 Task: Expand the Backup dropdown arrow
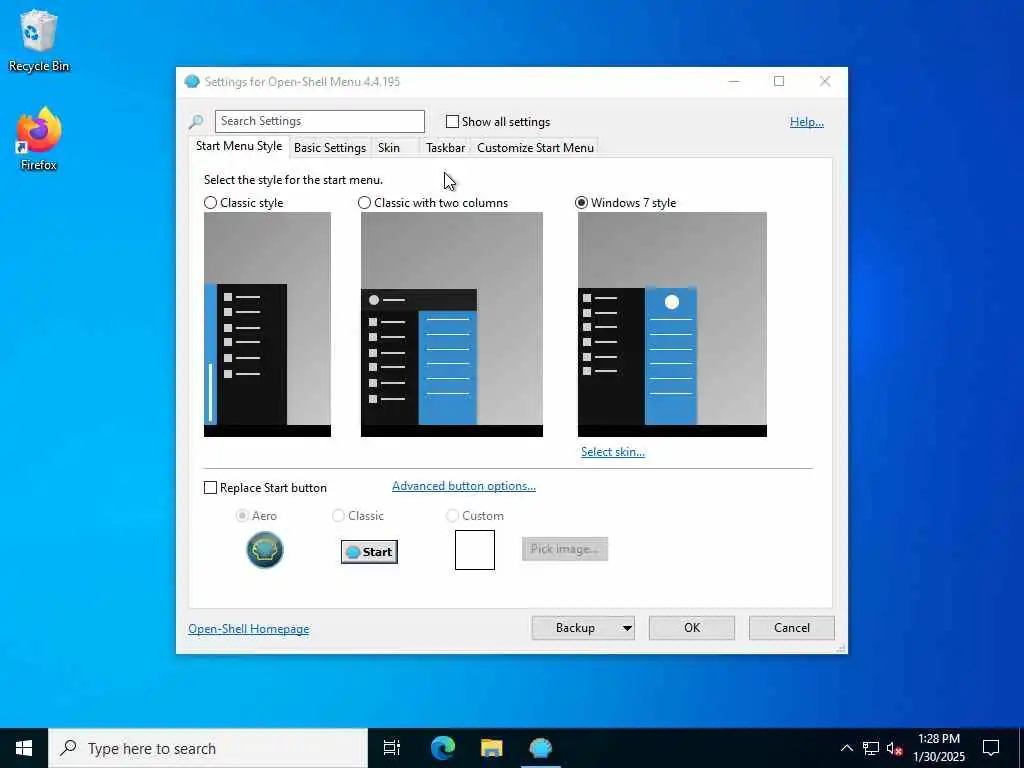(x=626, y=628)
